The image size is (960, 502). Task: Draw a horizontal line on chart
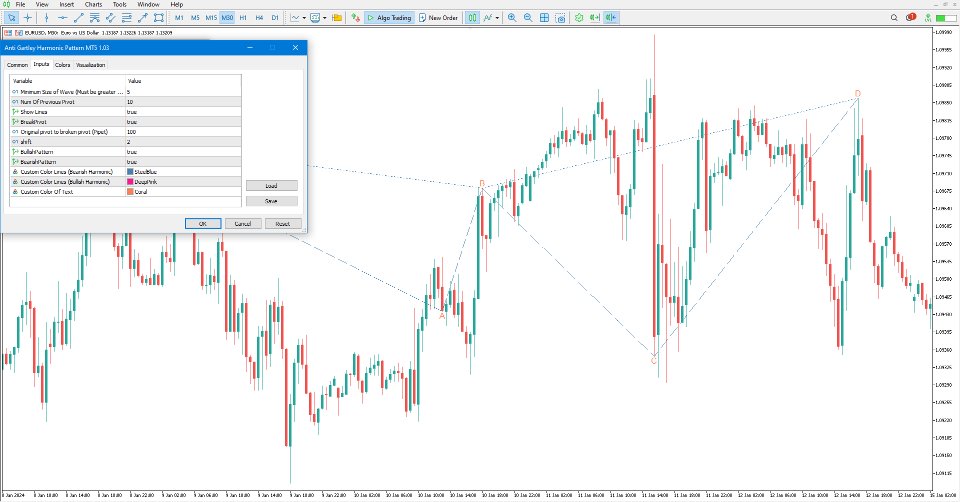pyautogui.click(x=62, y=18)
